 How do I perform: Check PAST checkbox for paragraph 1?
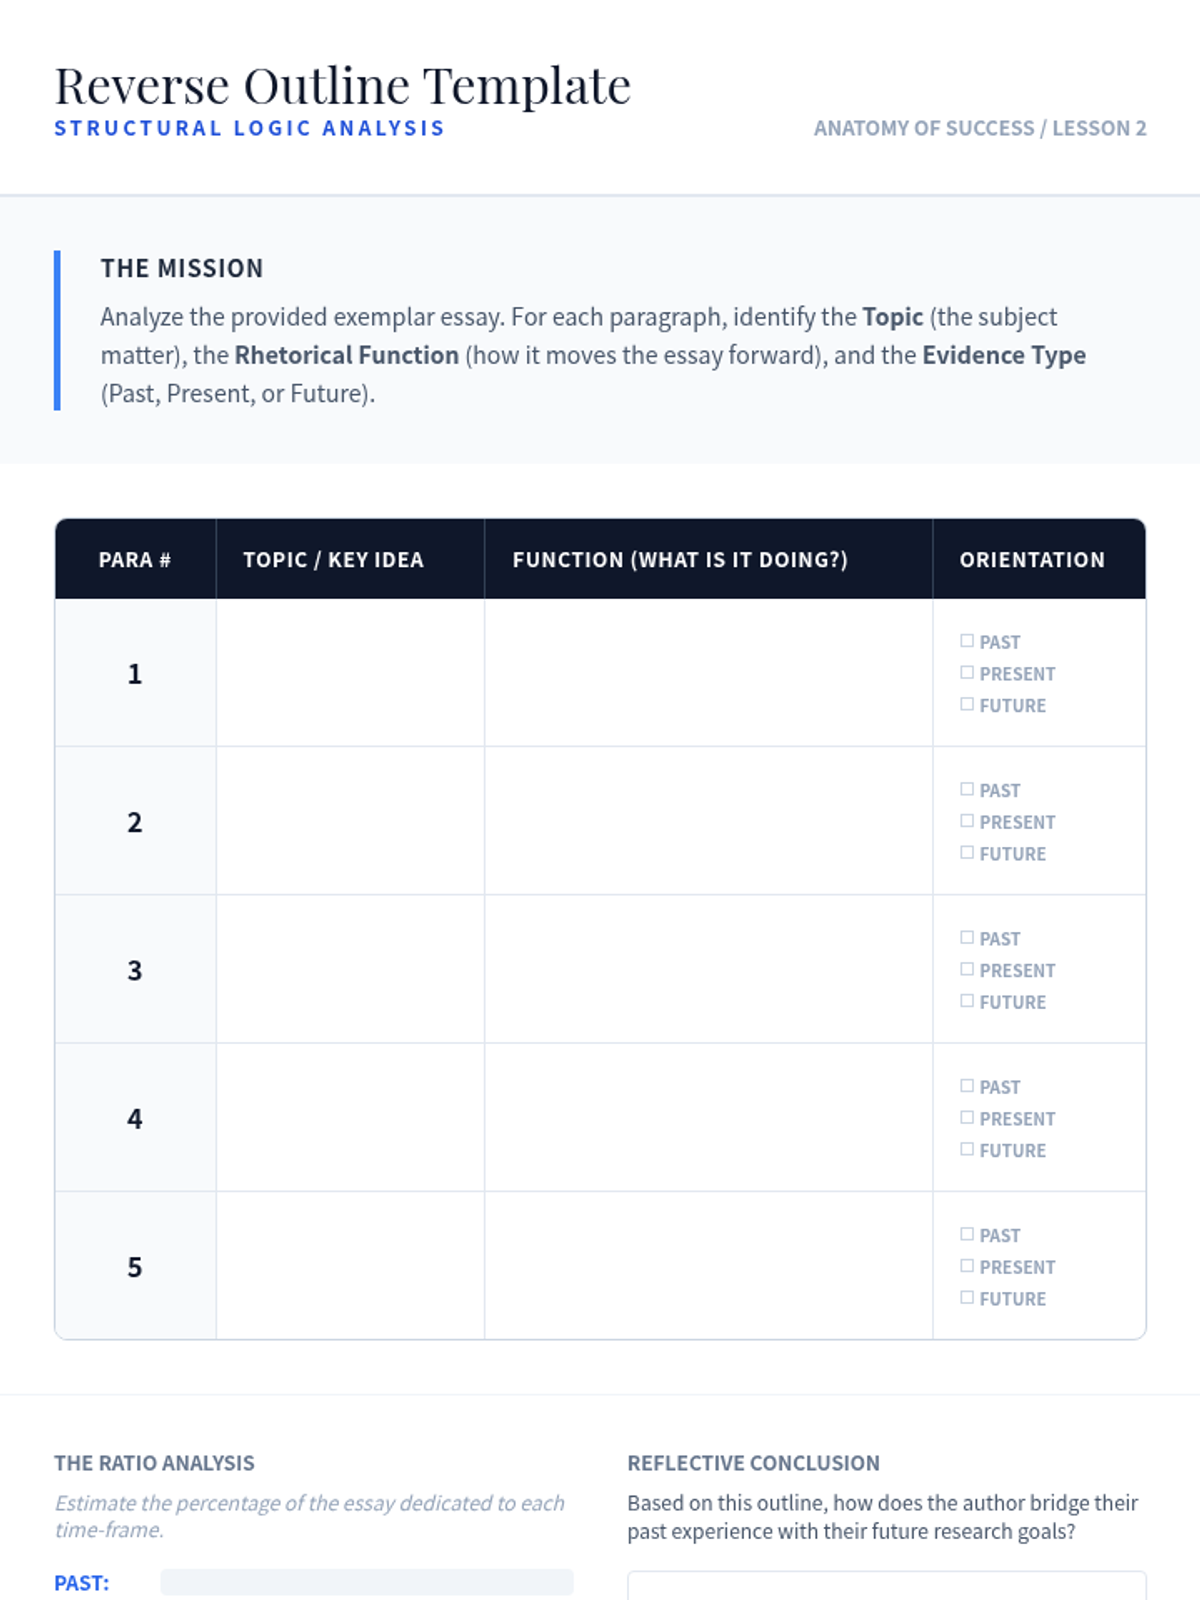coord(967,641)
